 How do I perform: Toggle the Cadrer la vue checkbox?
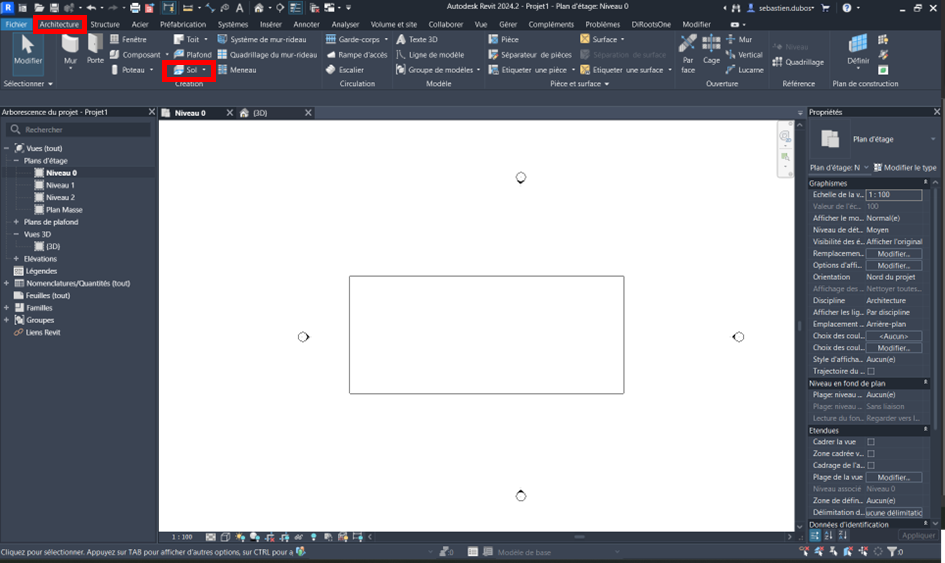tap(871, 442)
